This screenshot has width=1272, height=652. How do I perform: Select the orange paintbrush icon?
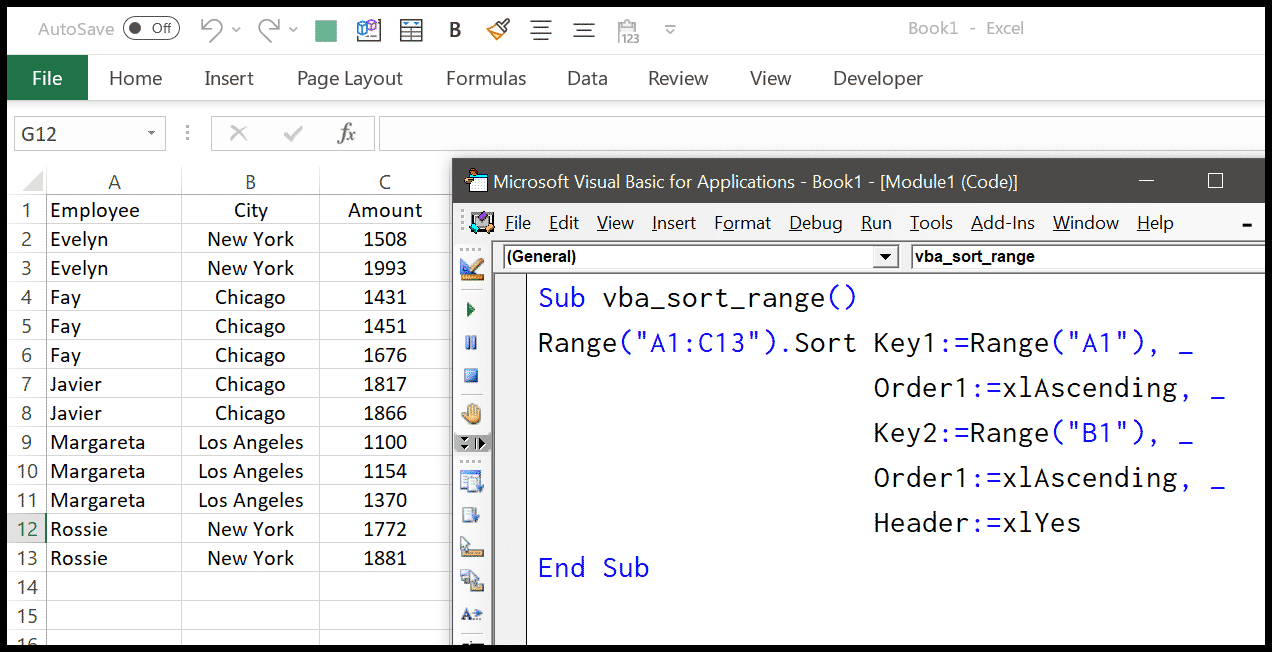coord(497,29)
